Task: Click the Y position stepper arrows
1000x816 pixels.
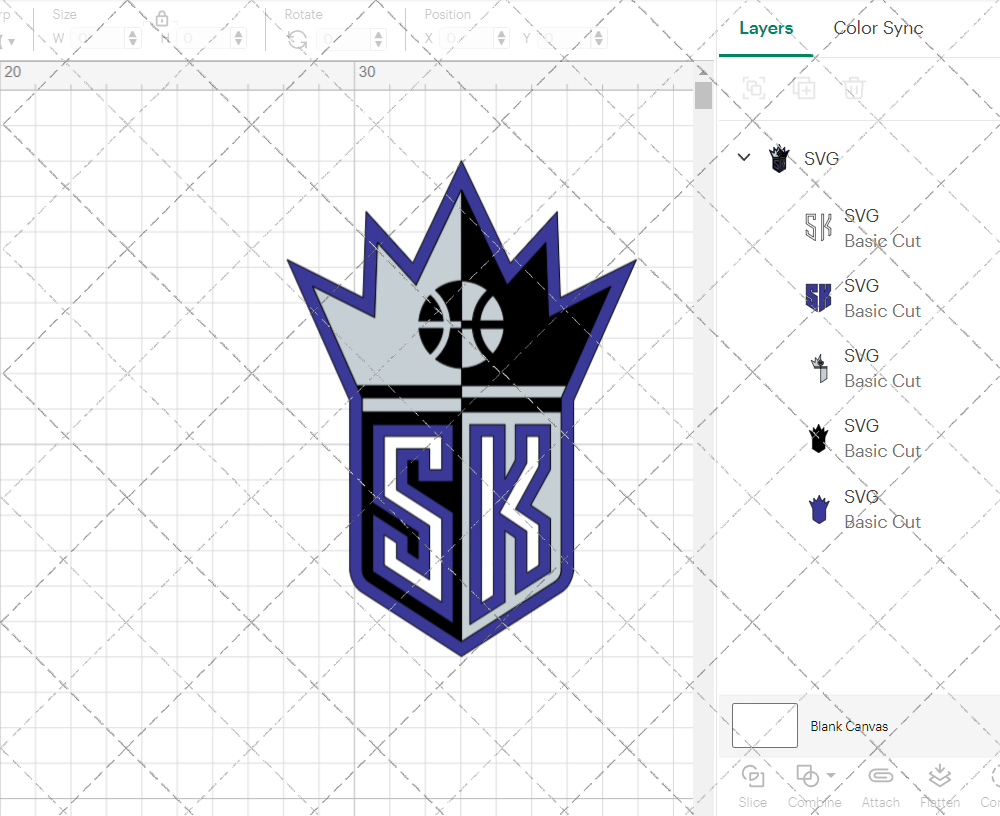Action: click(x=599, y=39)
